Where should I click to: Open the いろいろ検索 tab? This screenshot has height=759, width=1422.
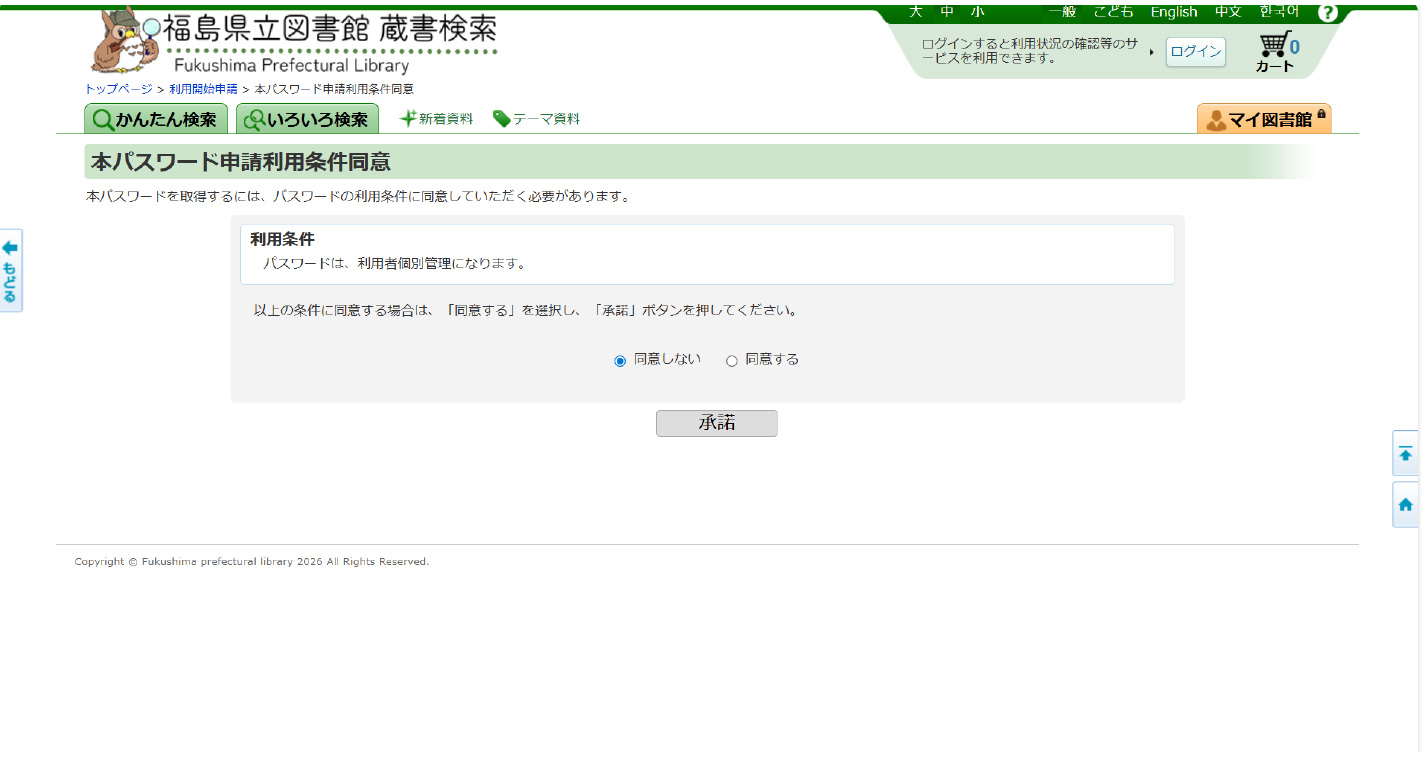coord(307,119)
